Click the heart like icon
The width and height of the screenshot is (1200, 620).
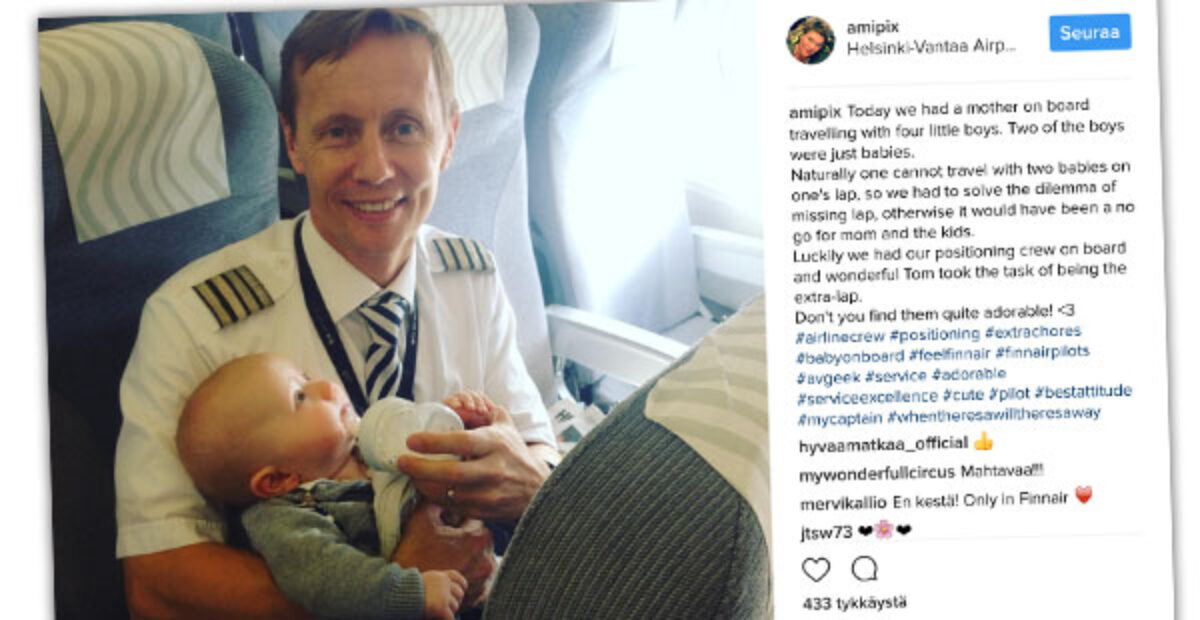click(816, 569)
